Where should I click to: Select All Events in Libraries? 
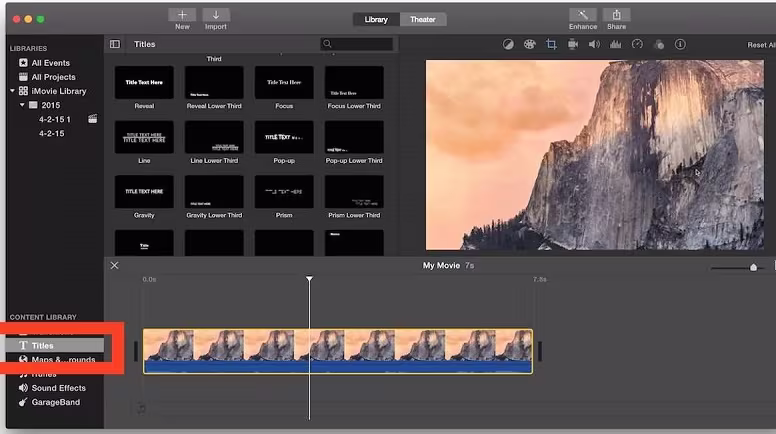pyautogui.click(x=50, y=63)
